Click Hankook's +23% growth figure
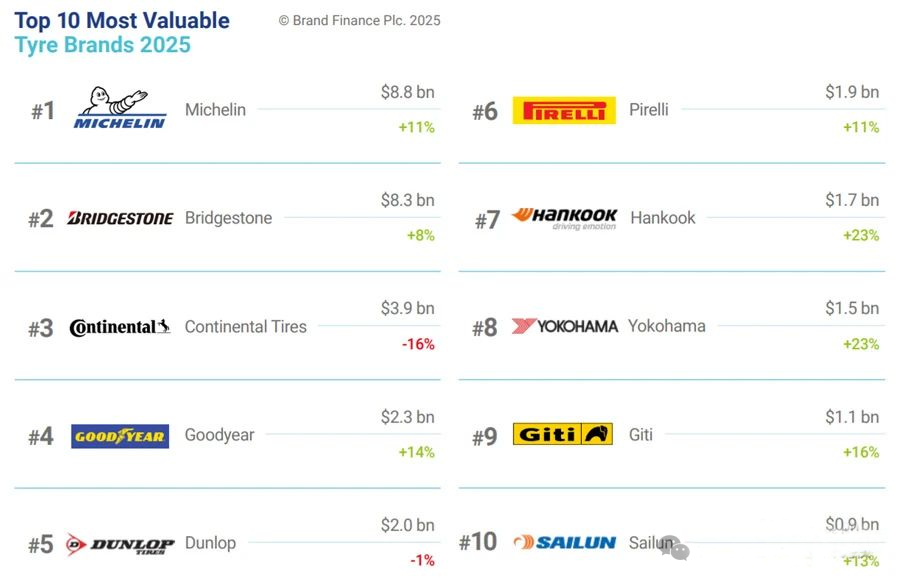Viewport: 900px width, 583px height. coord(861,235)
